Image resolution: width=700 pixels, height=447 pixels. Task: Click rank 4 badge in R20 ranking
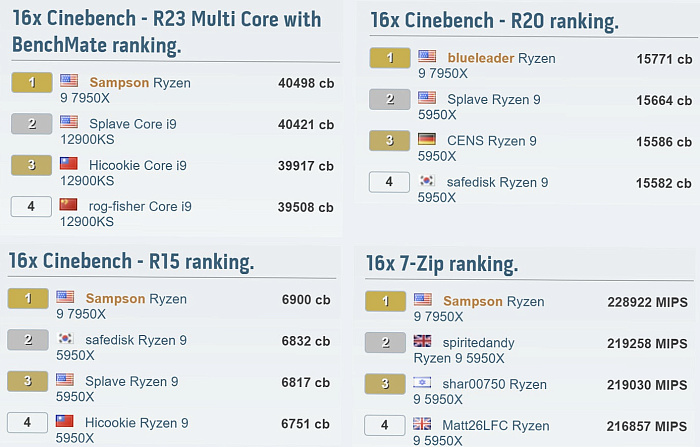point(389,182)
